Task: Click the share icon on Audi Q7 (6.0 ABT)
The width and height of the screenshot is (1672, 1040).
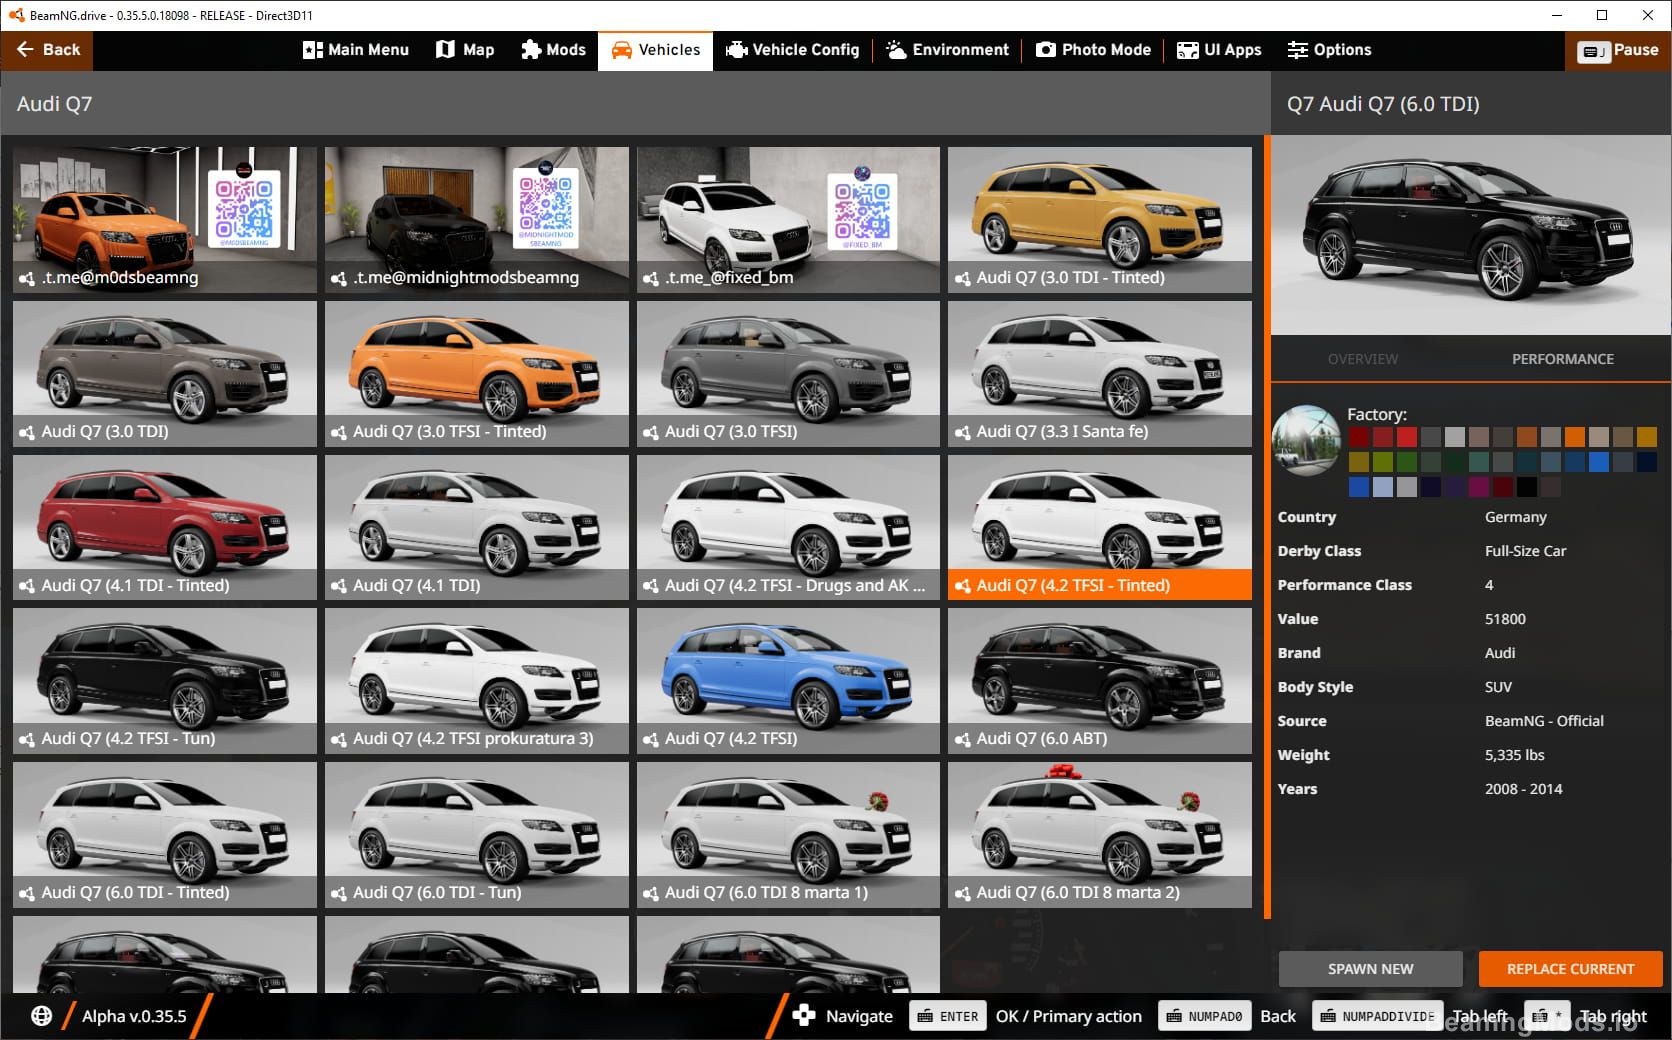Action: coord(962,740)
